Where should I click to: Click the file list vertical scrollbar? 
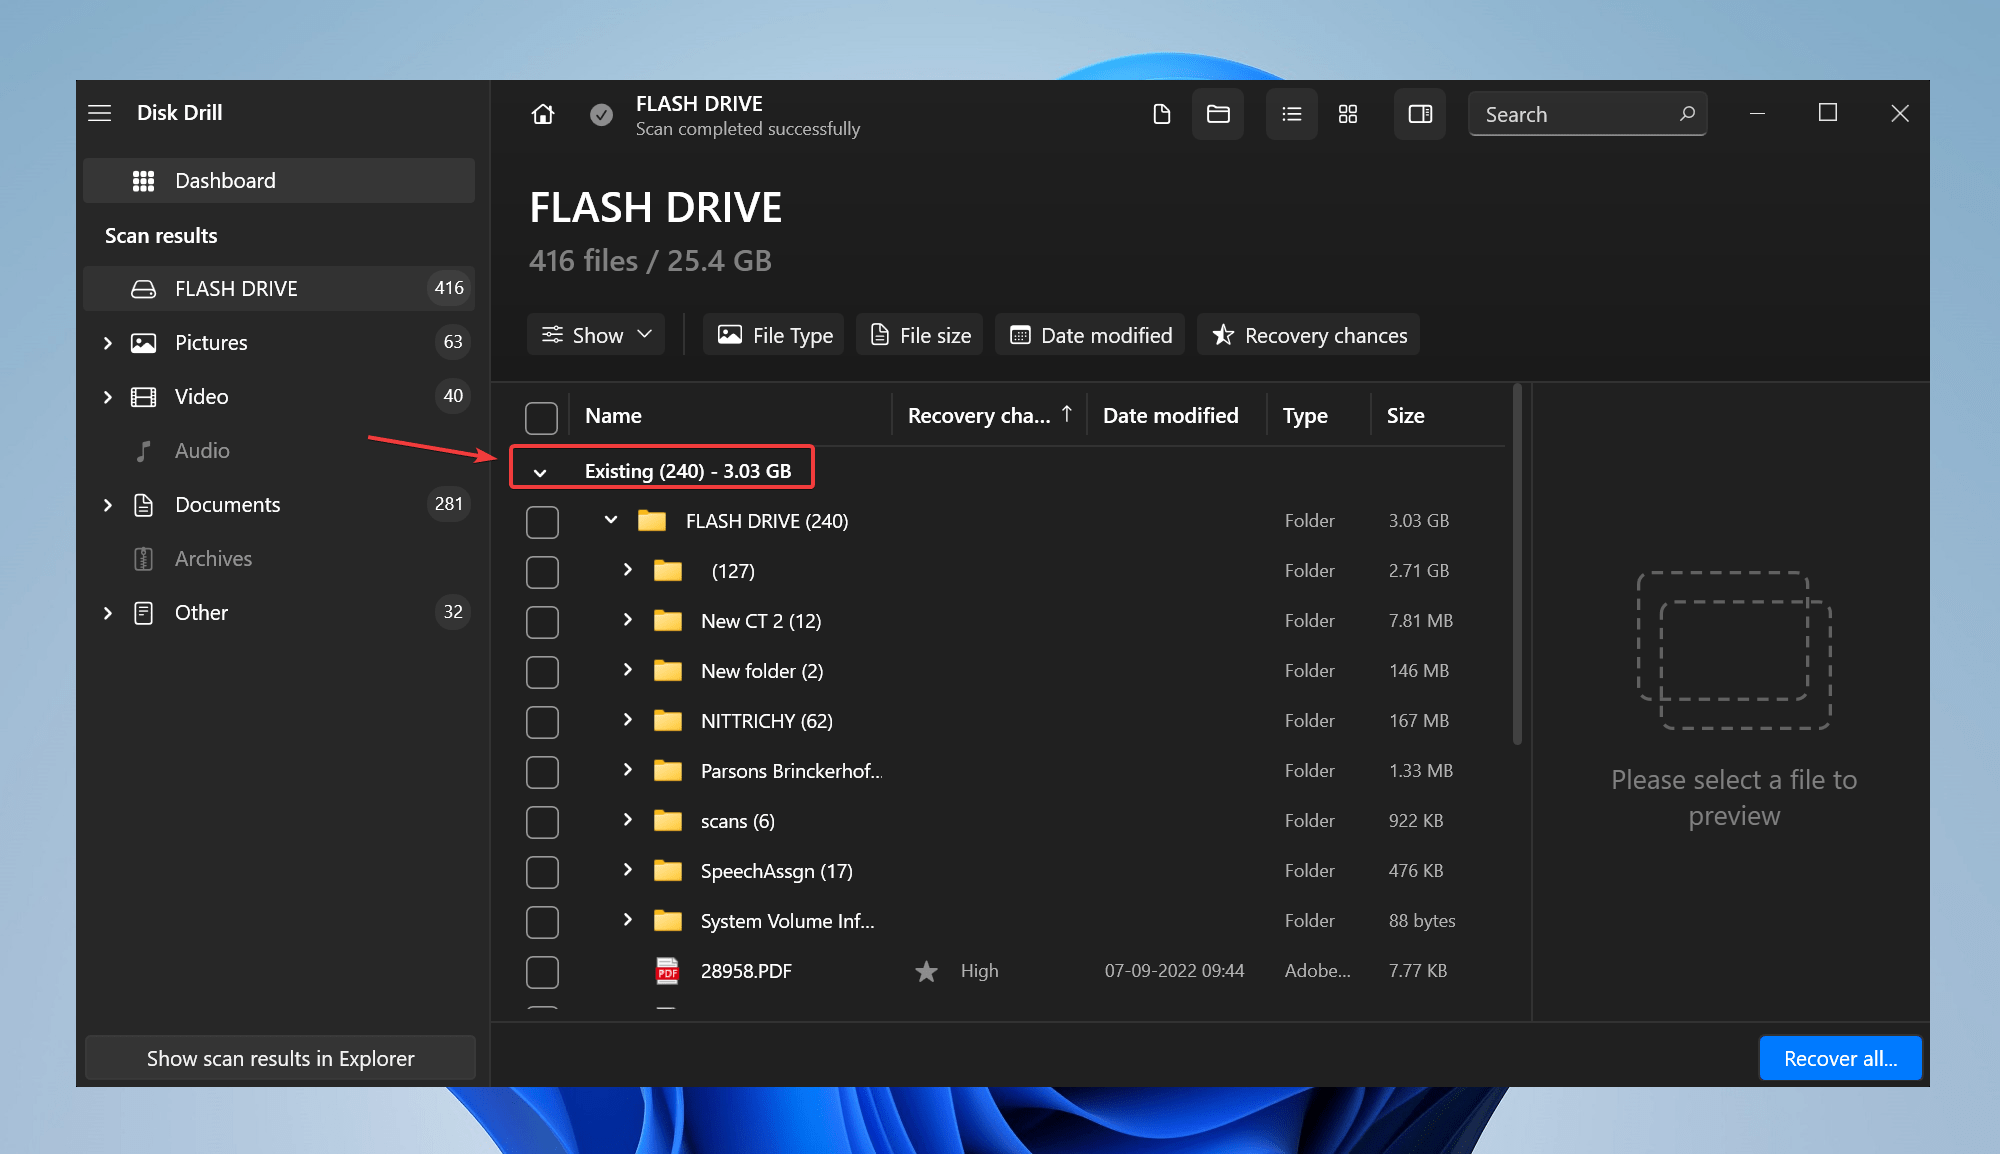[x=1517, y=565]
